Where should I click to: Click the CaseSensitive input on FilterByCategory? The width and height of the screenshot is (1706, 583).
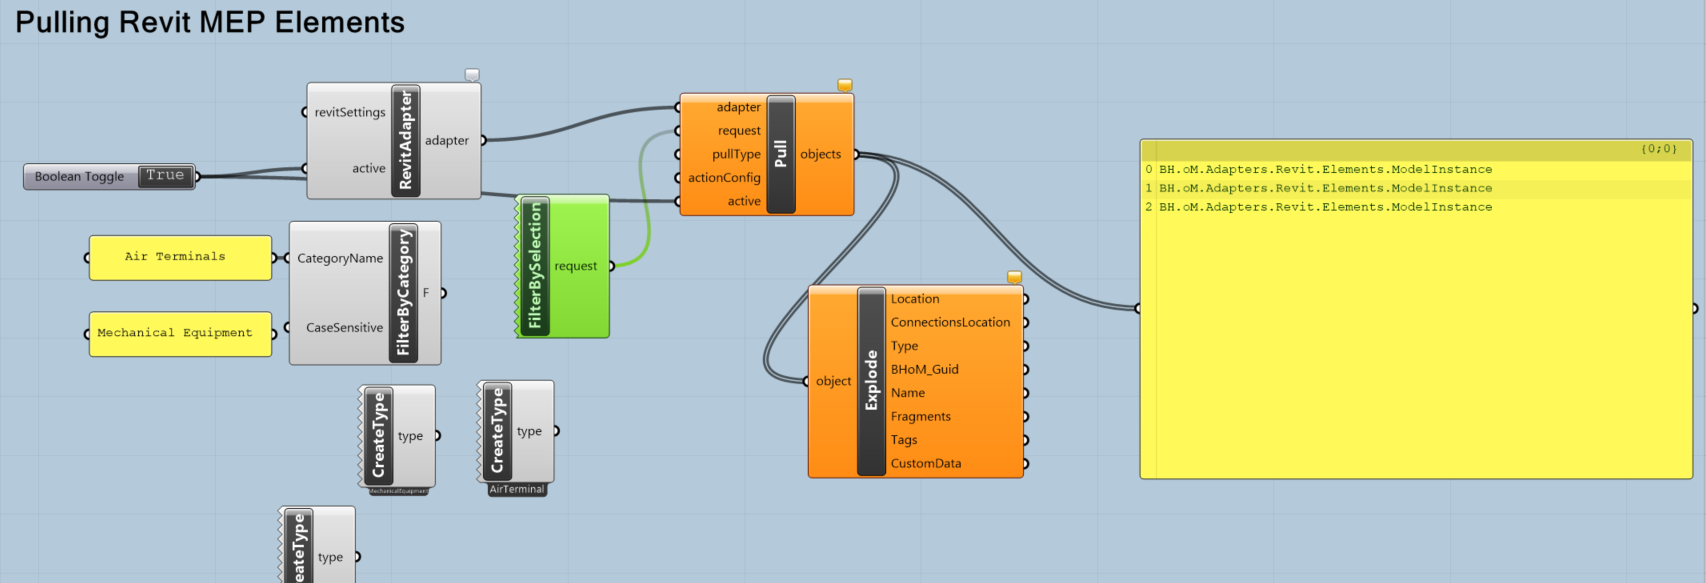pos(343,327)
